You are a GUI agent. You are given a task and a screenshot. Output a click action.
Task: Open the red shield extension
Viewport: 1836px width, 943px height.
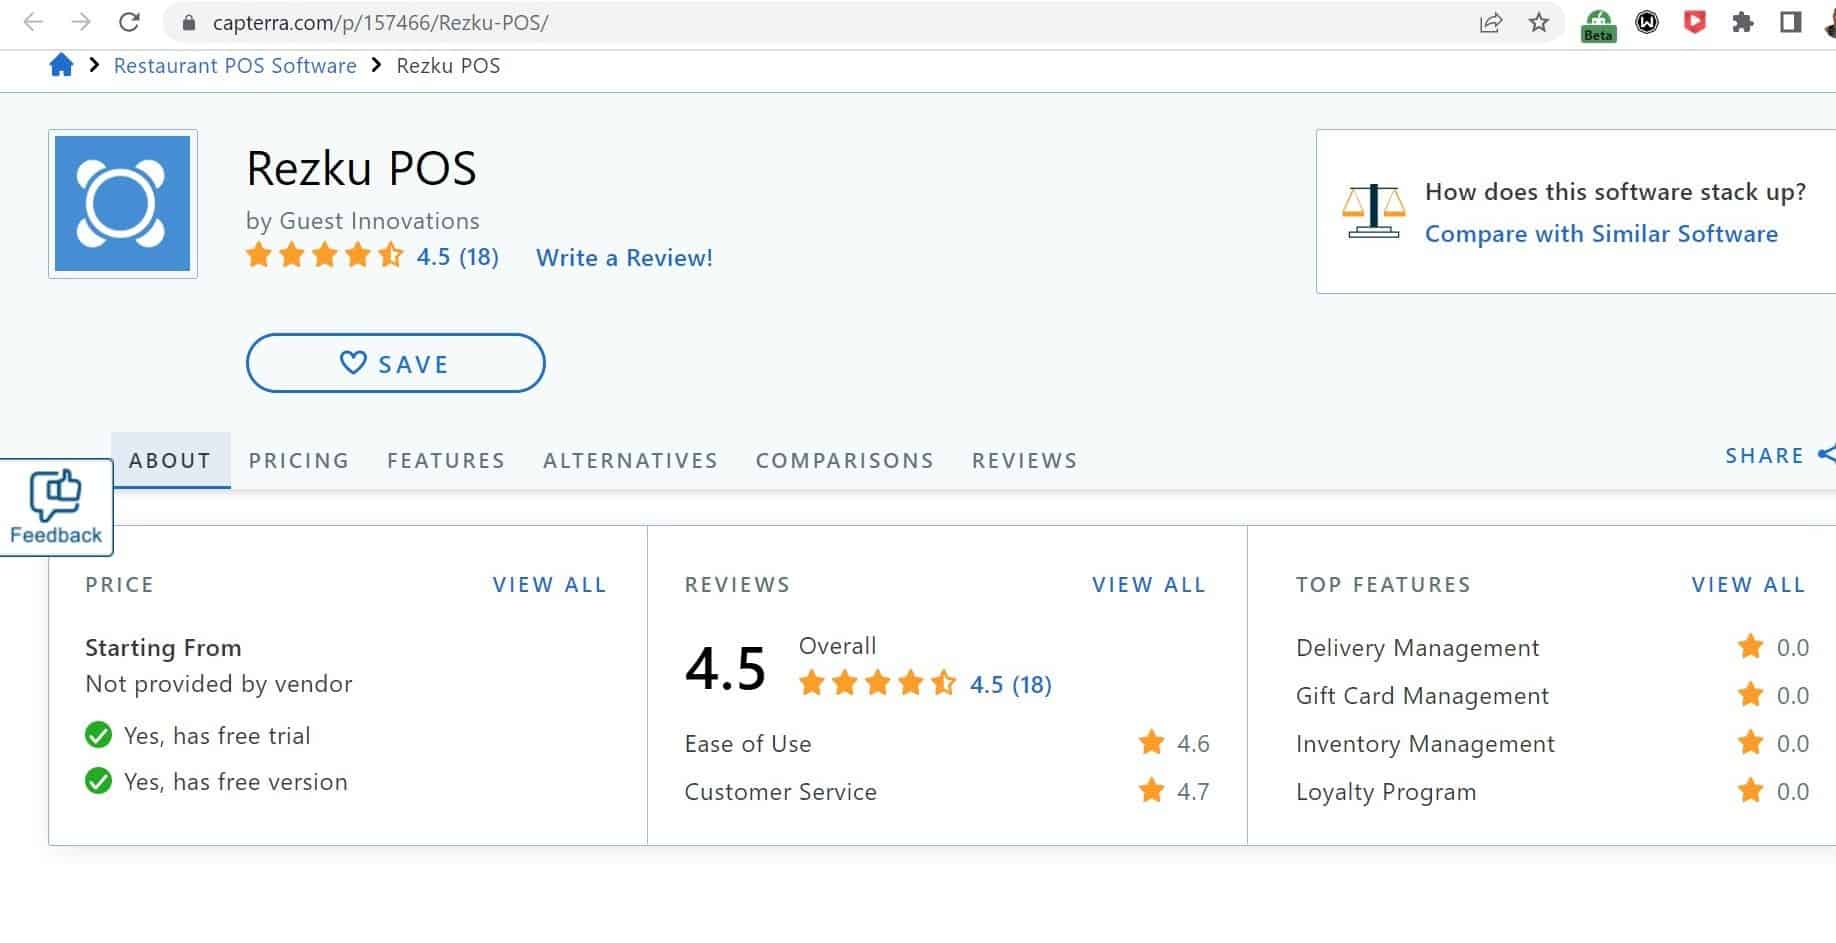coord(1694,22)
